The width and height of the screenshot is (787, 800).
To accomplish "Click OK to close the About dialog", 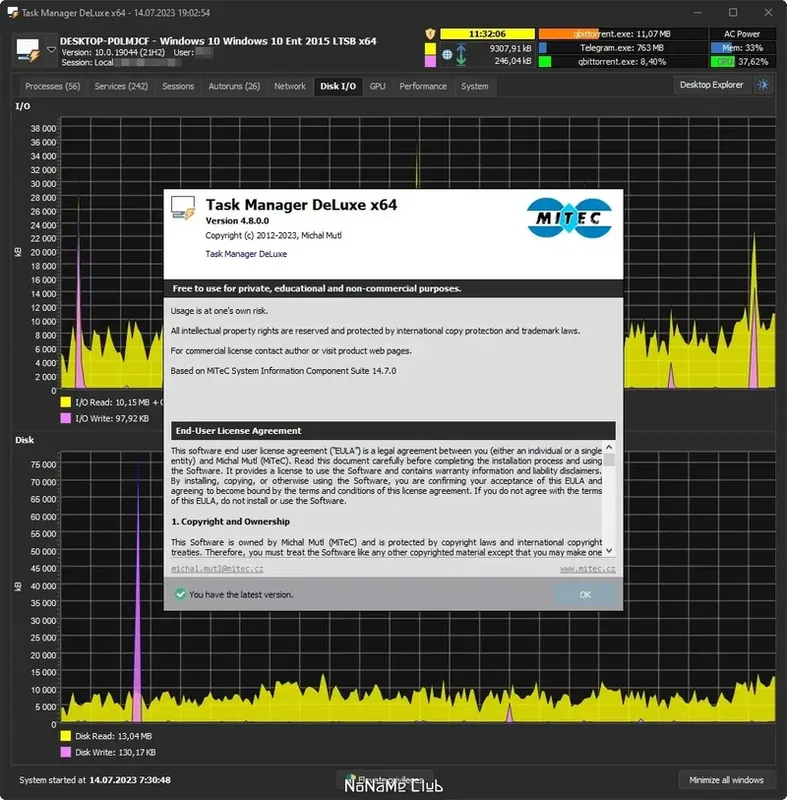I will [585, 594].
